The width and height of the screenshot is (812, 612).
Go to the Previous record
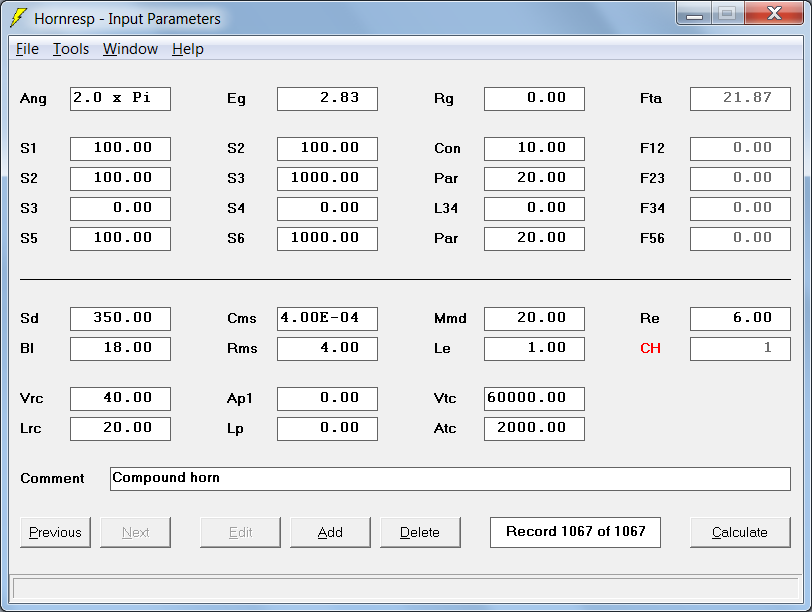(x=55, y=532)
